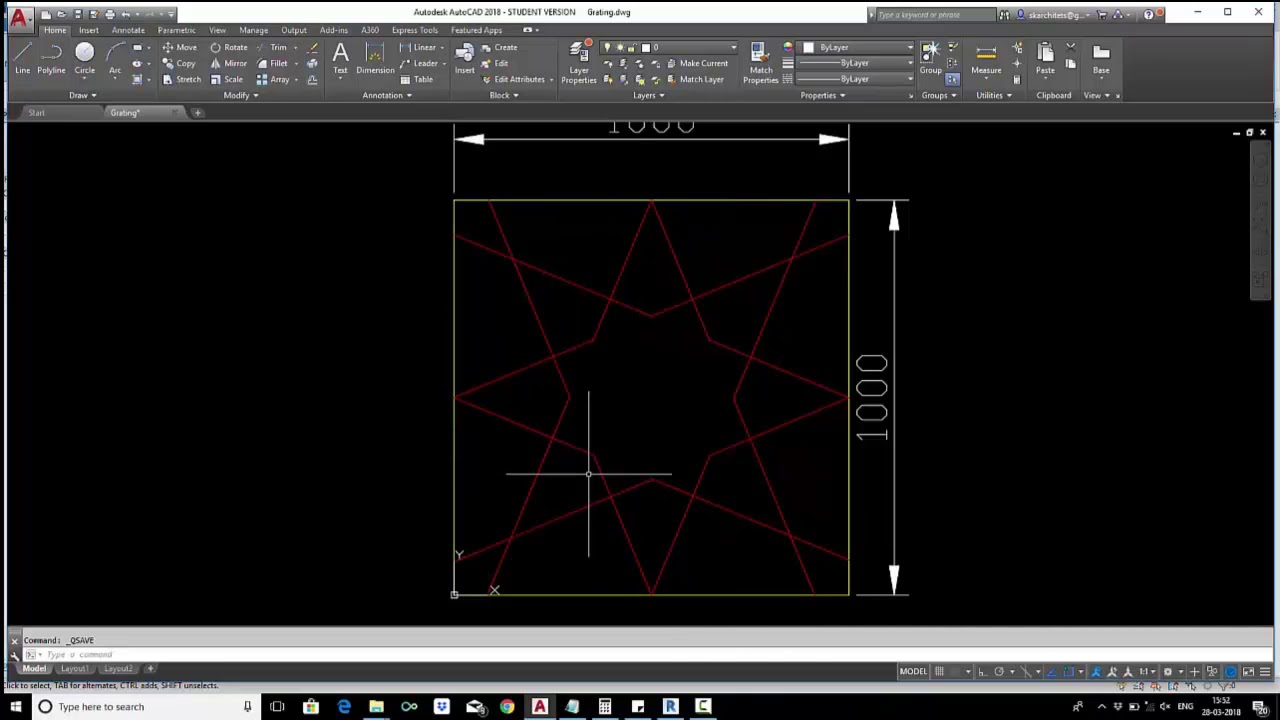Activate the Fillet command

272,63
